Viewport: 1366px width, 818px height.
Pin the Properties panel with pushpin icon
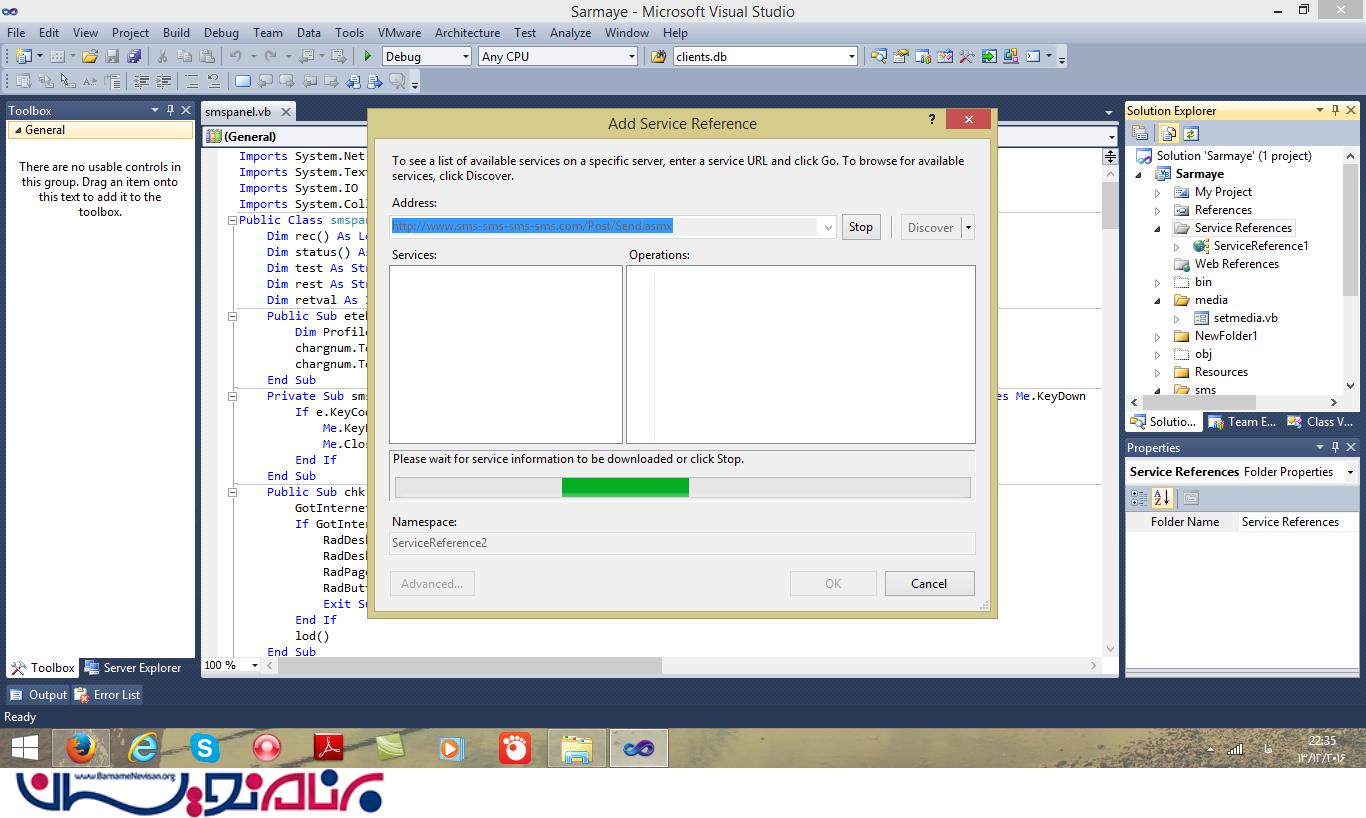click(x=1335, y=447)
